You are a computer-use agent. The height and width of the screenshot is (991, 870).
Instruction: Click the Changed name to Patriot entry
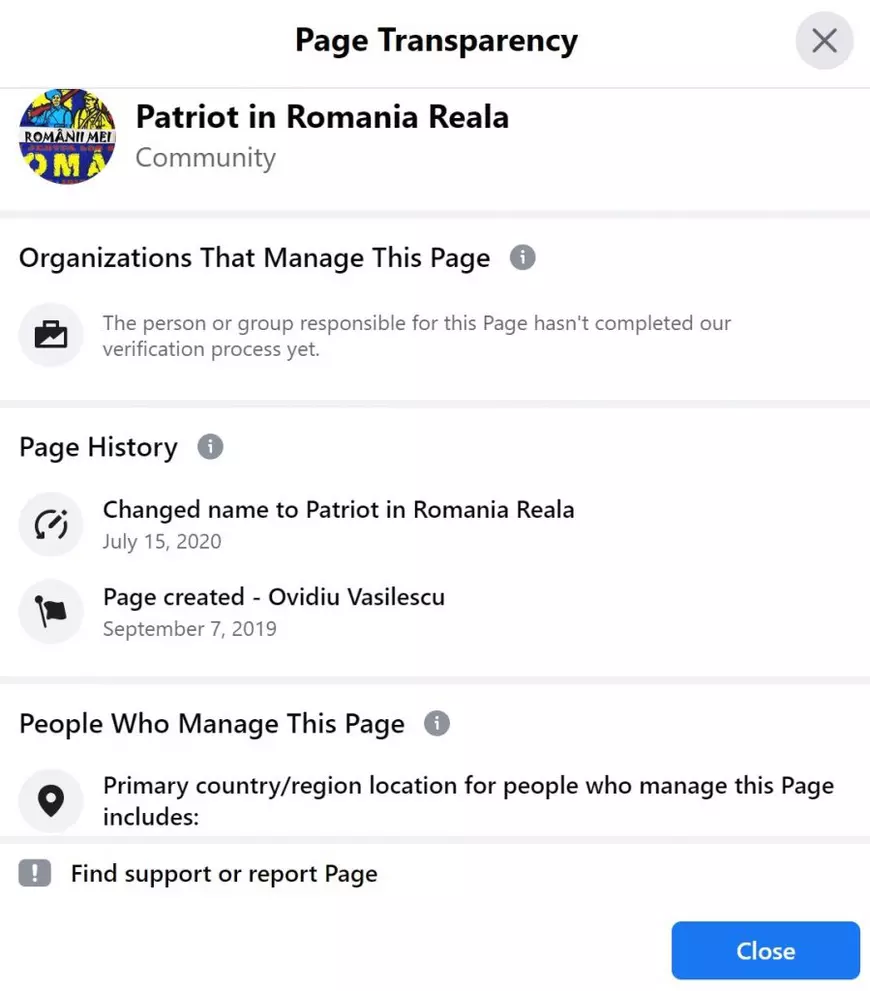[338, 509]
